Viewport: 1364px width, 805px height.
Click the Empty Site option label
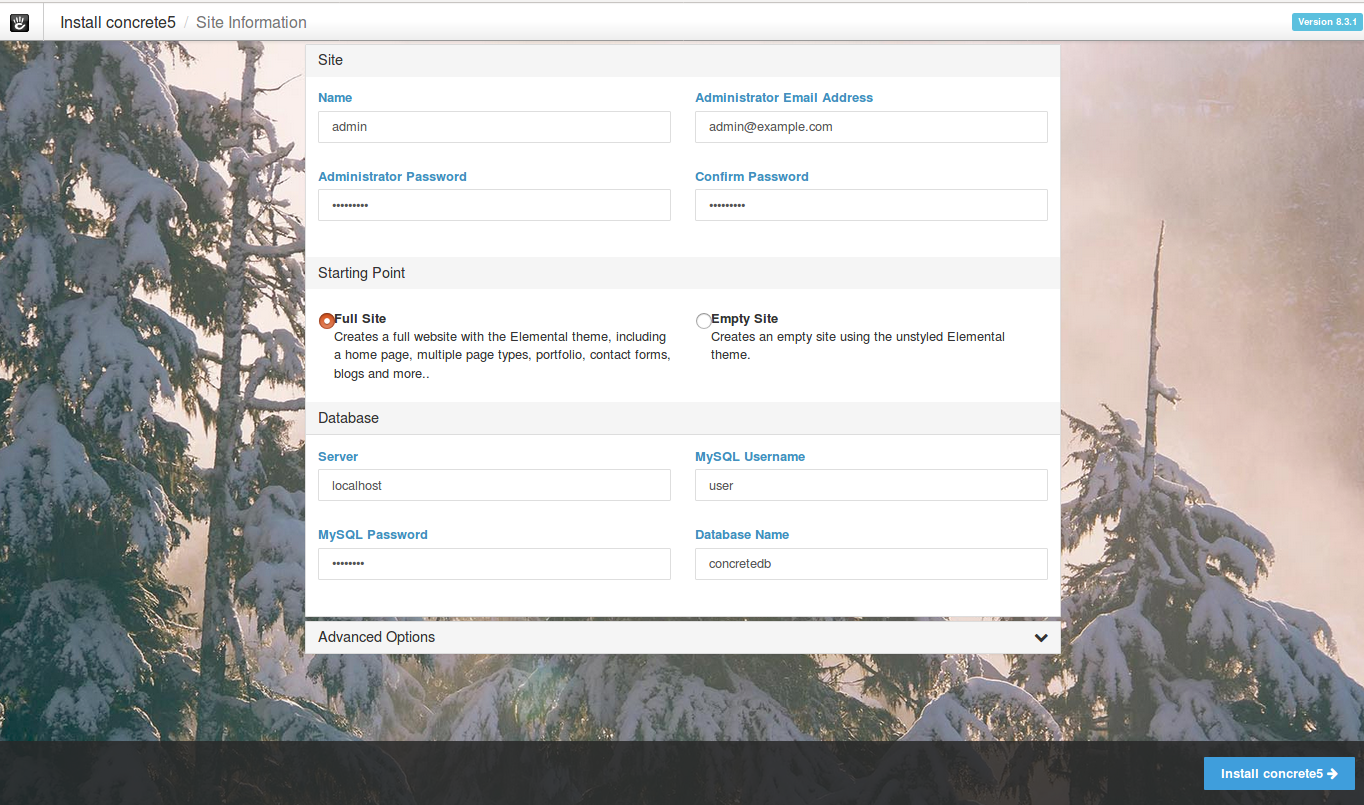(x=744, y=319)
